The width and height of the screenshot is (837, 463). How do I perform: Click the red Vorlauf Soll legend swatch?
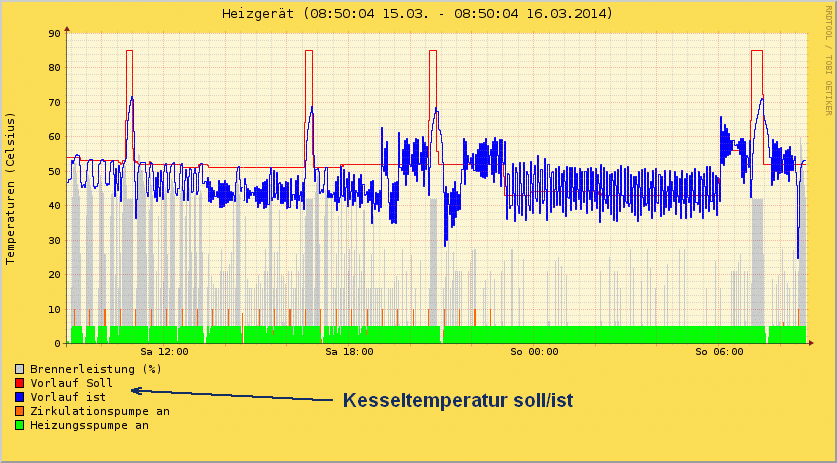click(x=20, y=383)
